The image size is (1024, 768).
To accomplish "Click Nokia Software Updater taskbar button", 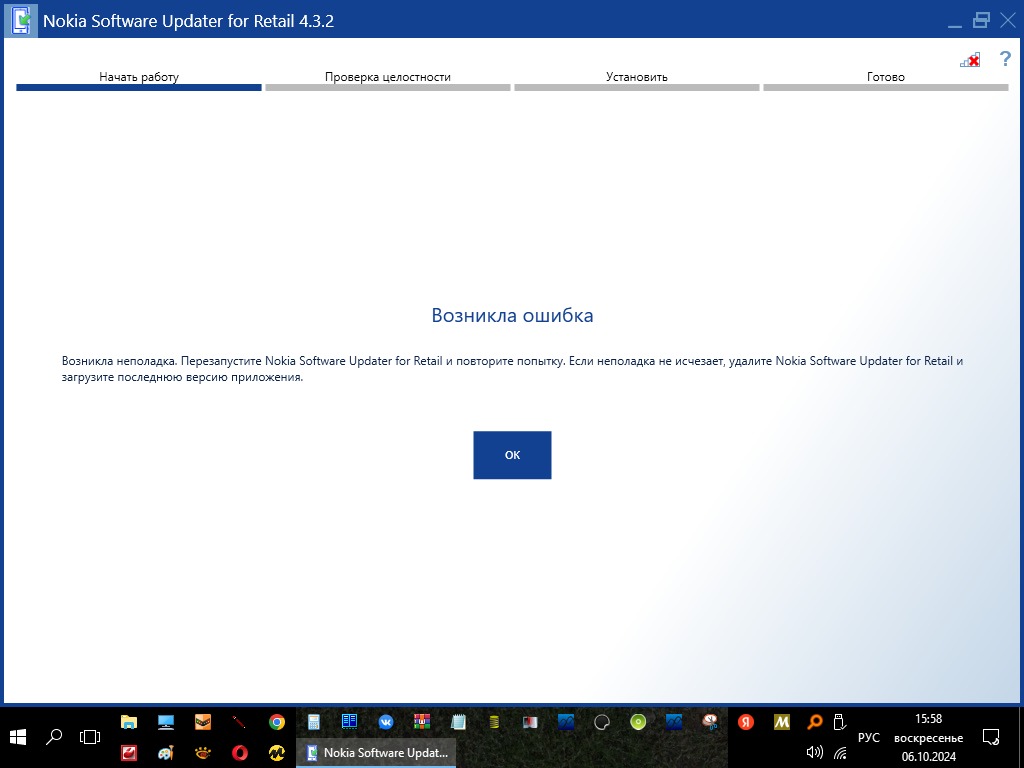I will pos(376,752).
